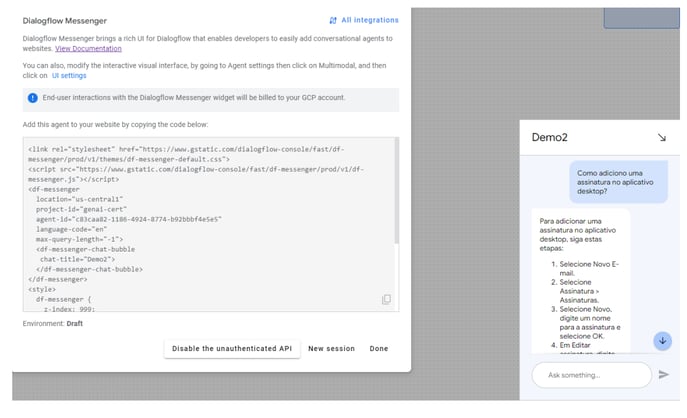Click the agent-id code line

click(129, 219)
